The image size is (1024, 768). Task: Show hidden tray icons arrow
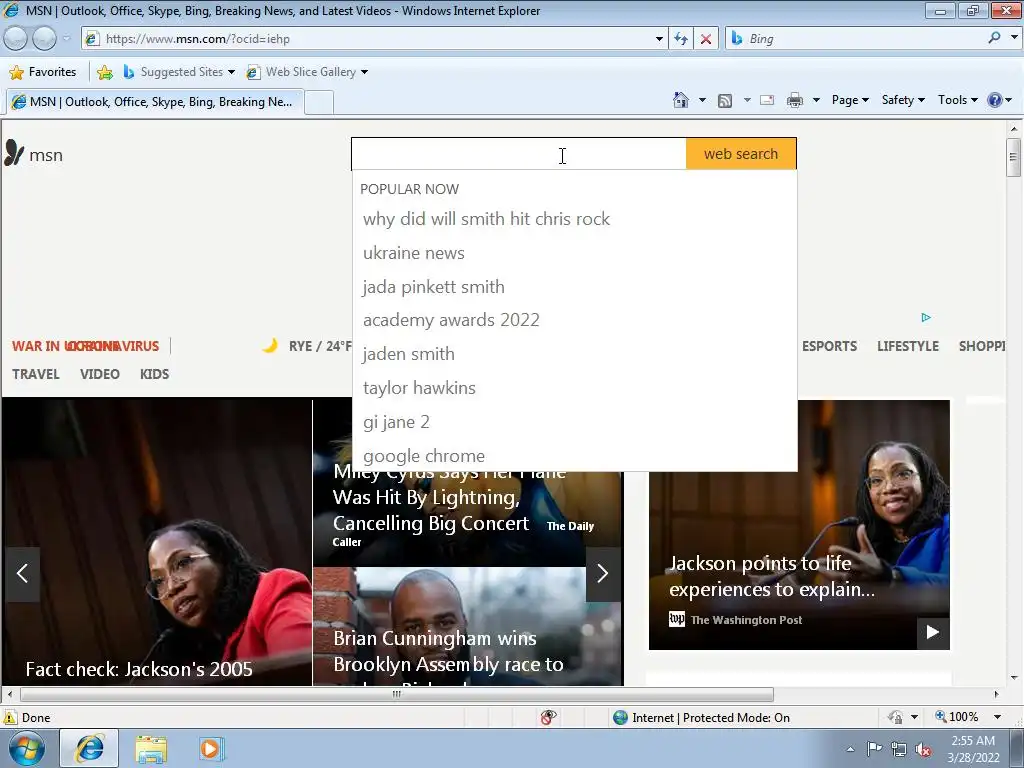pyautogui.click(x=850, y=749)
